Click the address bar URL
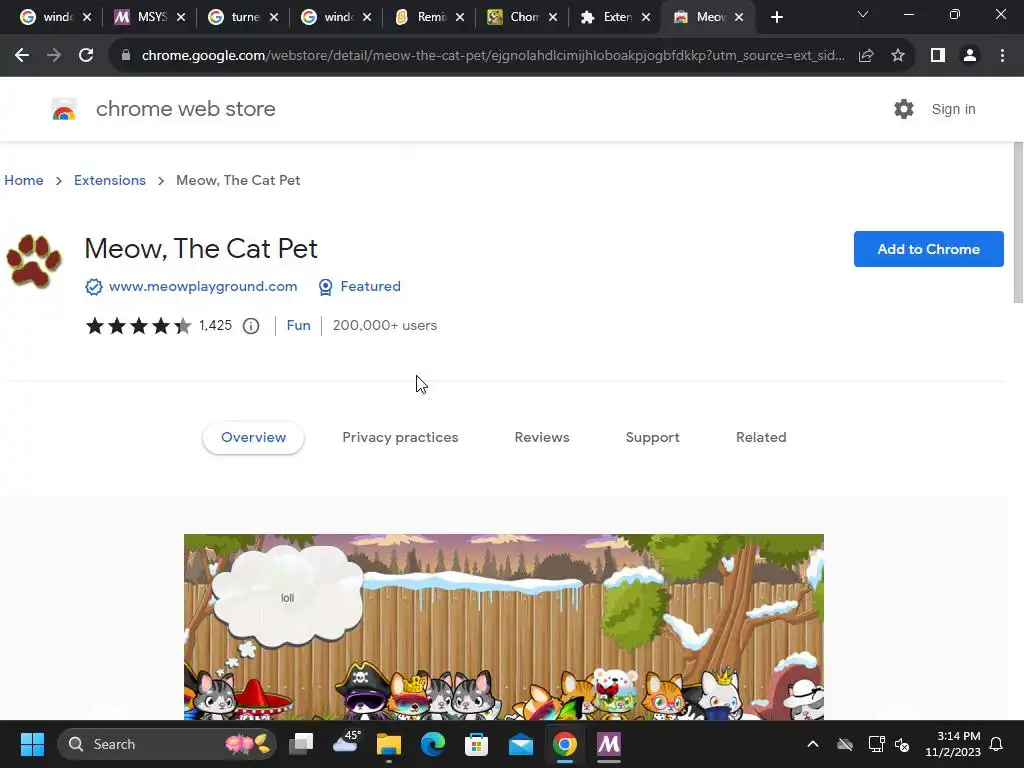 pyautogui.click(x=493, y=56)
